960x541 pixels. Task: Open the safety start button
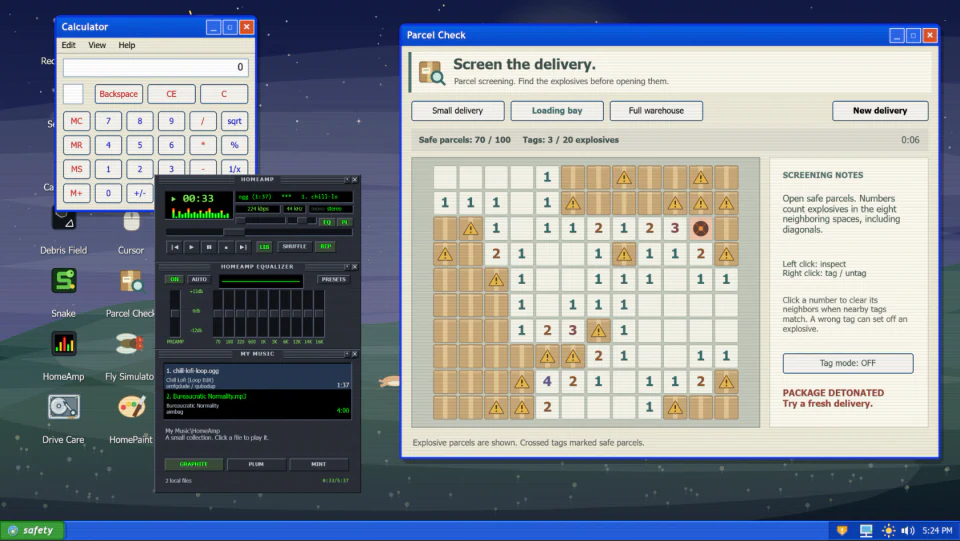32,530
